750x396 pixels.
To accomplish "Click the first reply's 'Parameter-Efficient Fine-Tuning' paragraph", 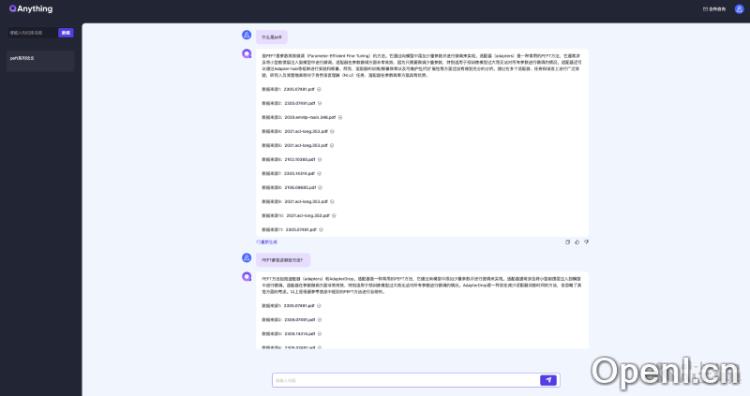I will pos(421,66).
